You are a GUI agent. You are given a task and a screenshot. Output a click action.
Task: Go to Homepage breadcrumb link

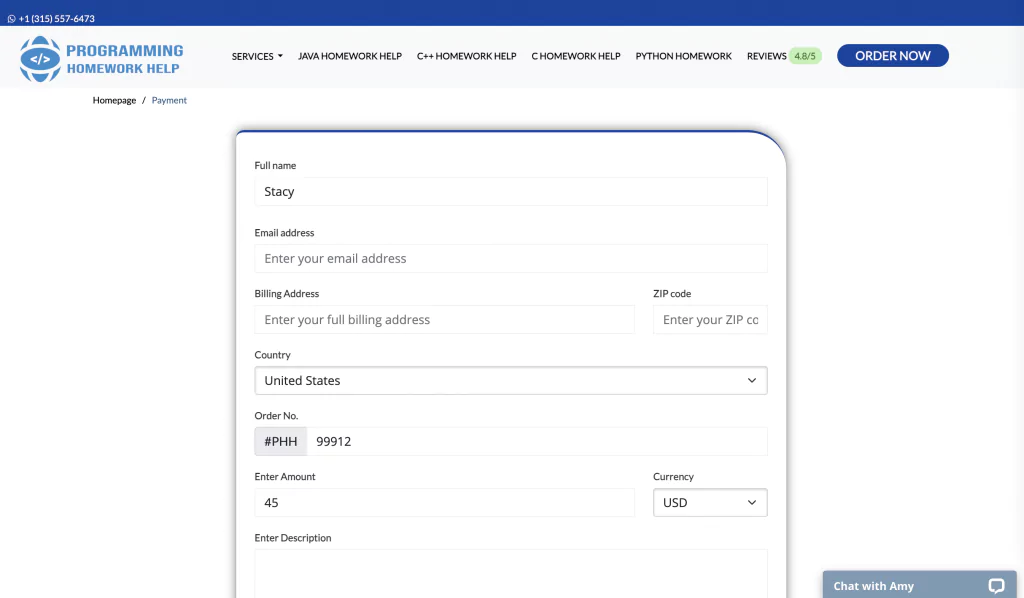coord(114,101)
